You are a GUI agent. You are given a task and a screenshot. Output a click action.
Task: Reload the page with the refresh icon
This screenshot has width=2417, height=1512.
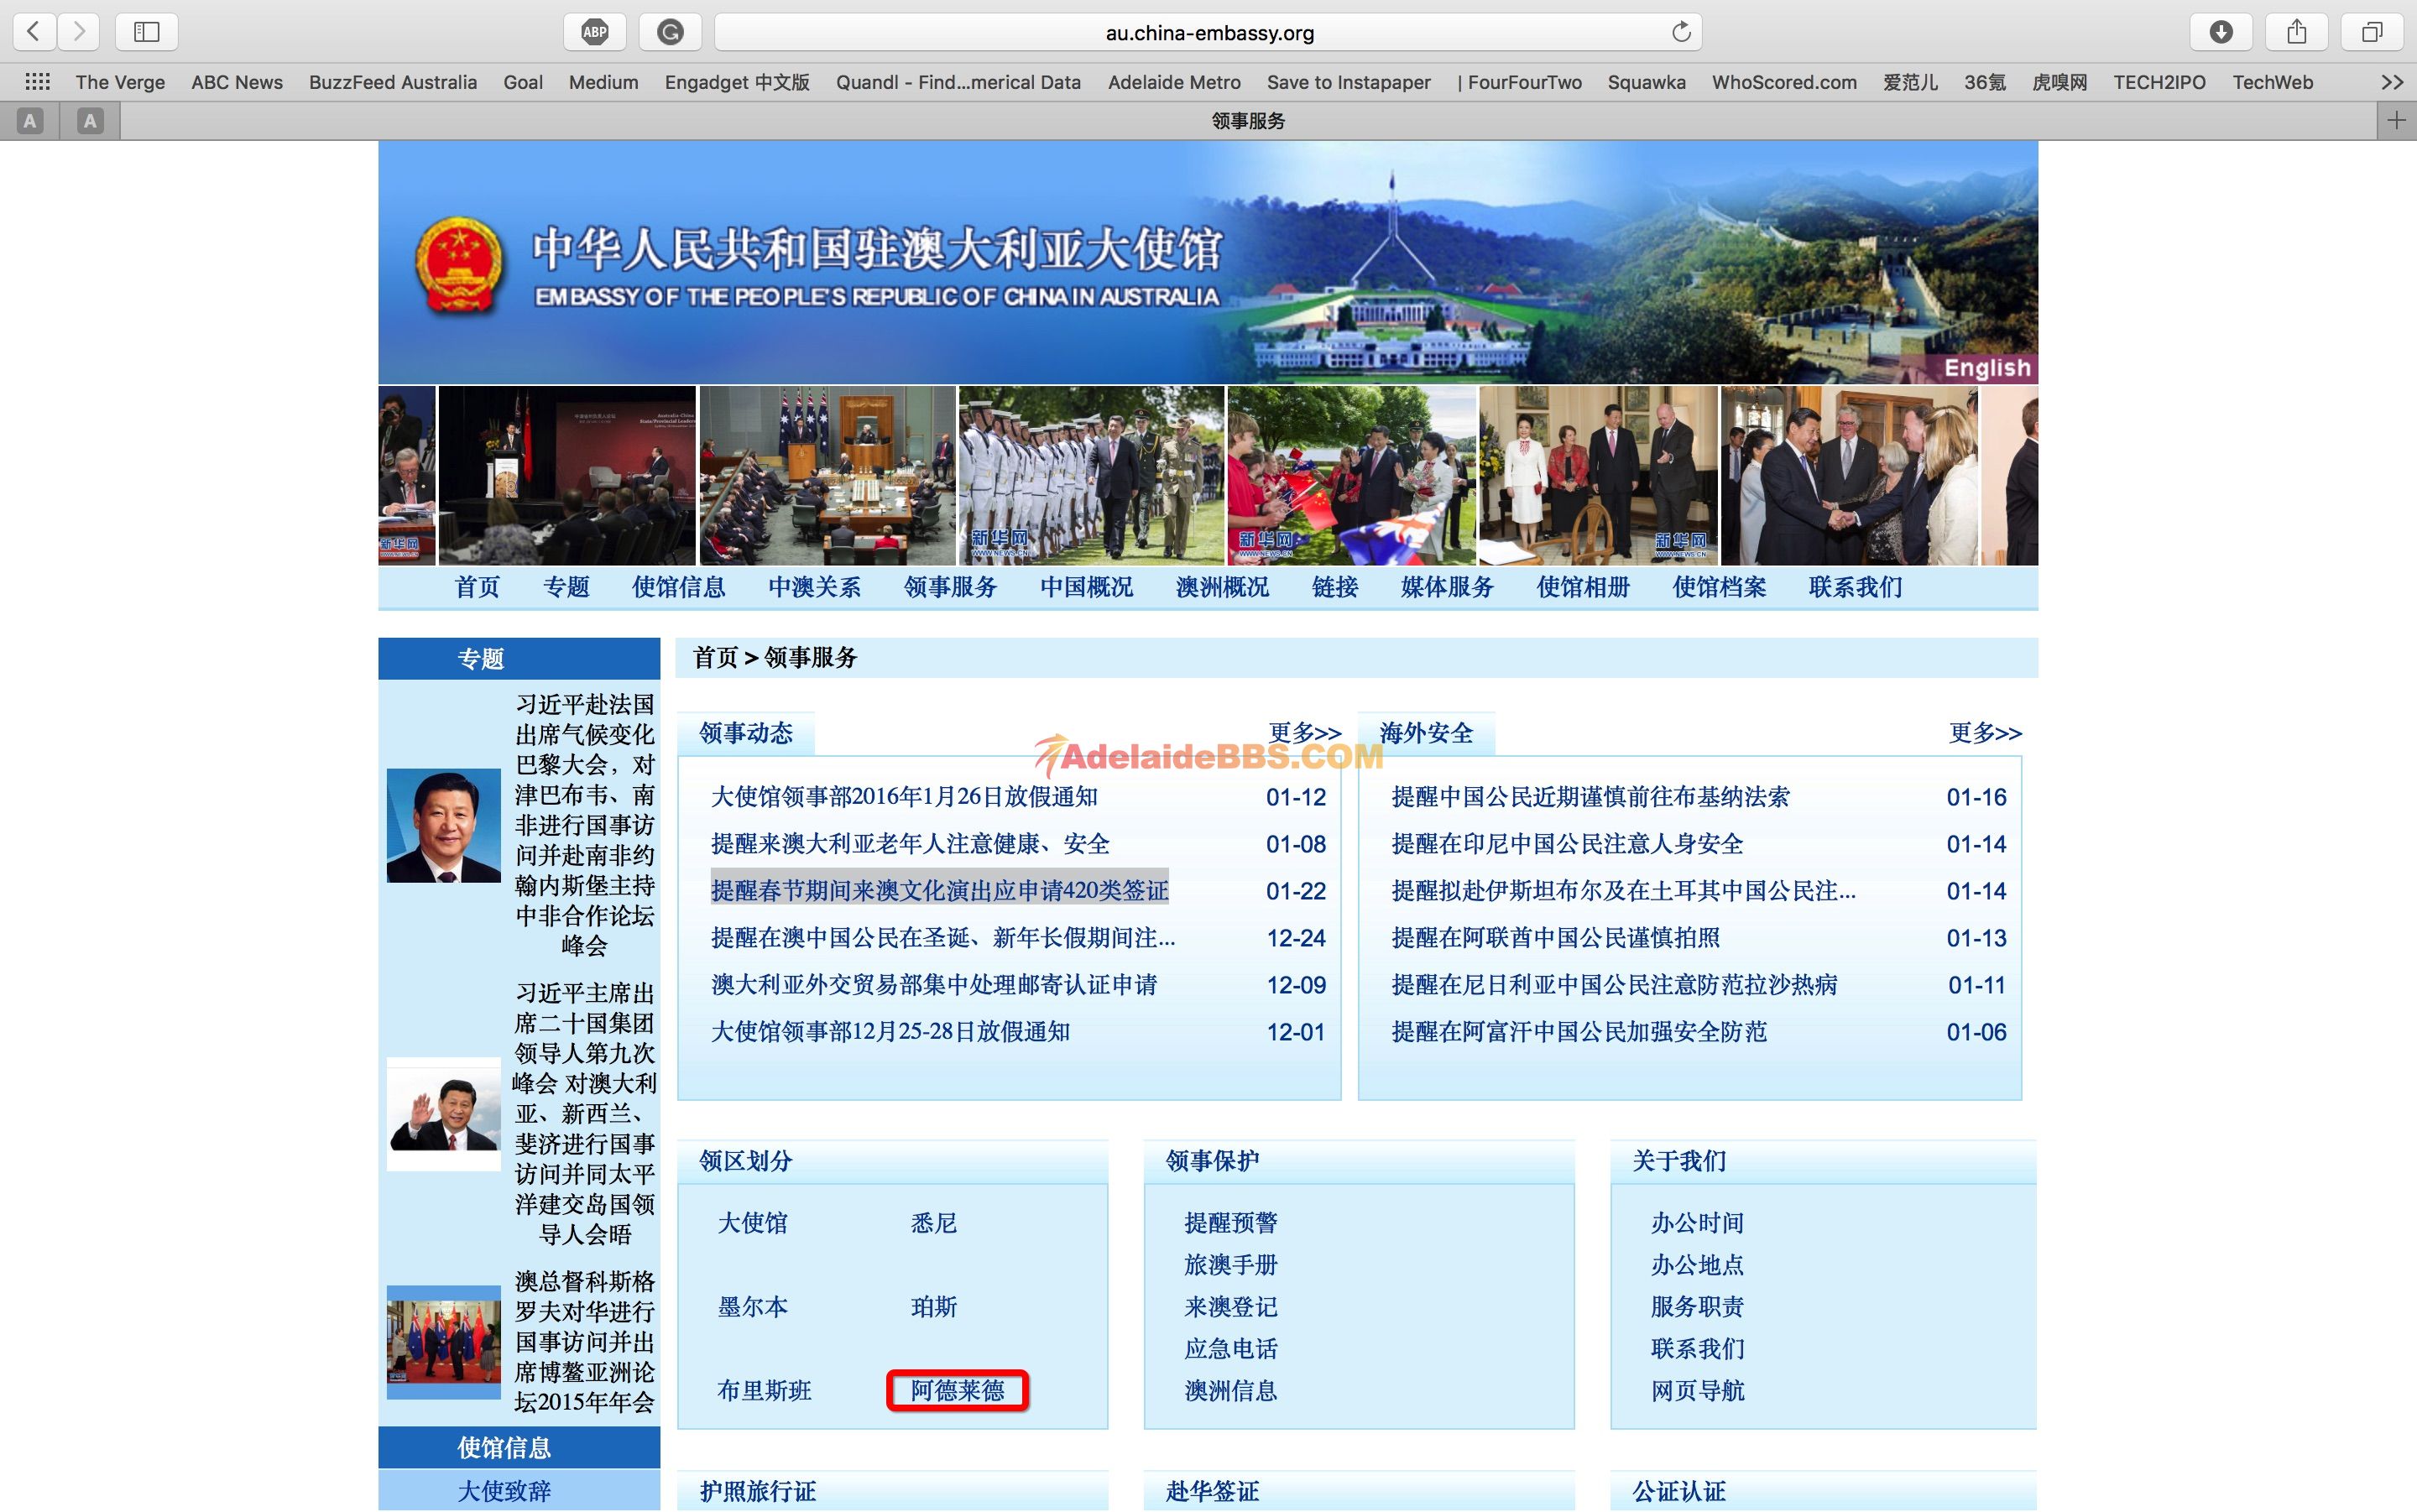[1681, 32]
